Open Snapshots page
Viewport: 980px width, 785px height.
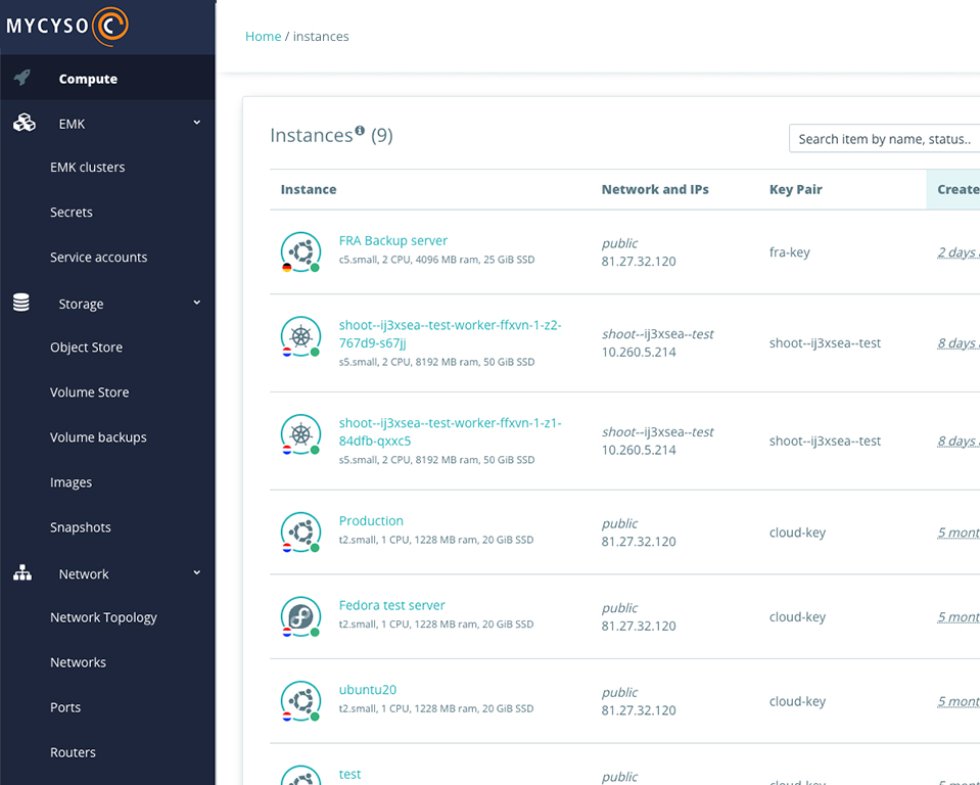click(80, 528)
